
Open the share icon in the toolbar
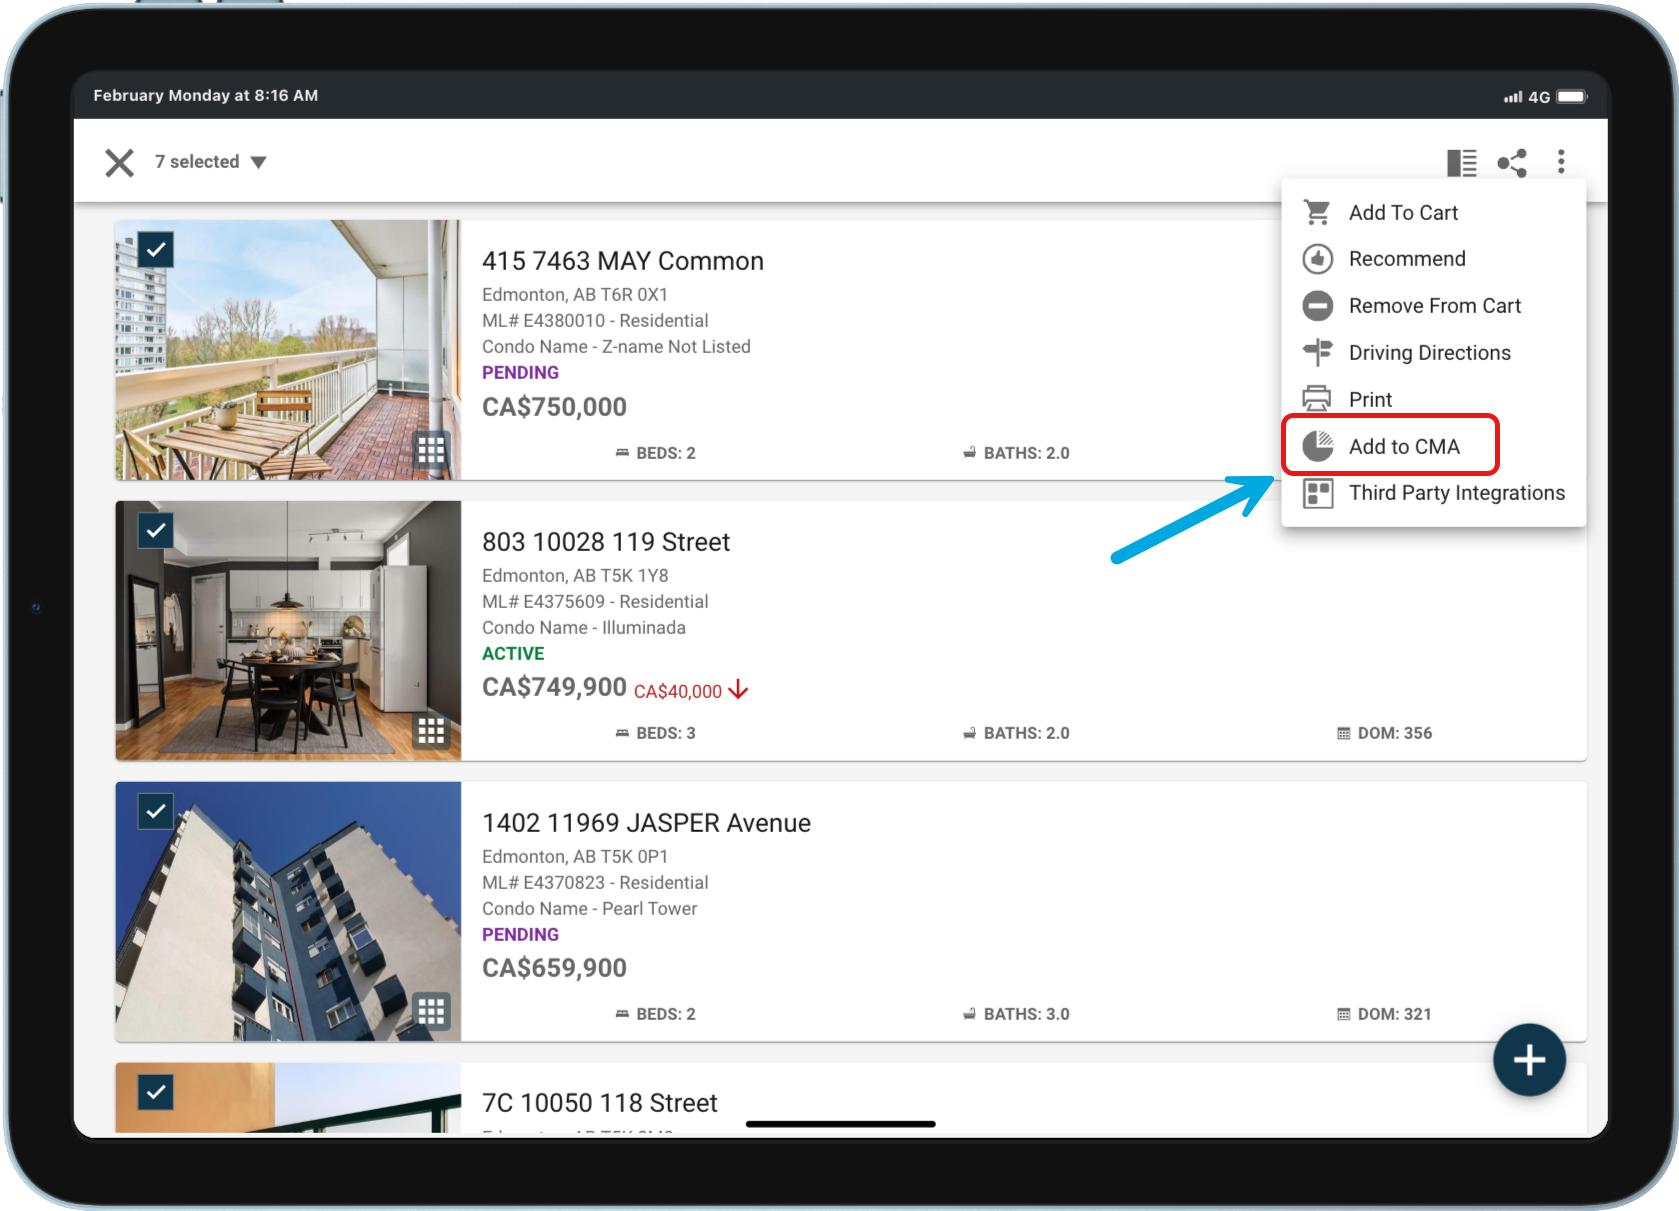tap(1512, 162)
